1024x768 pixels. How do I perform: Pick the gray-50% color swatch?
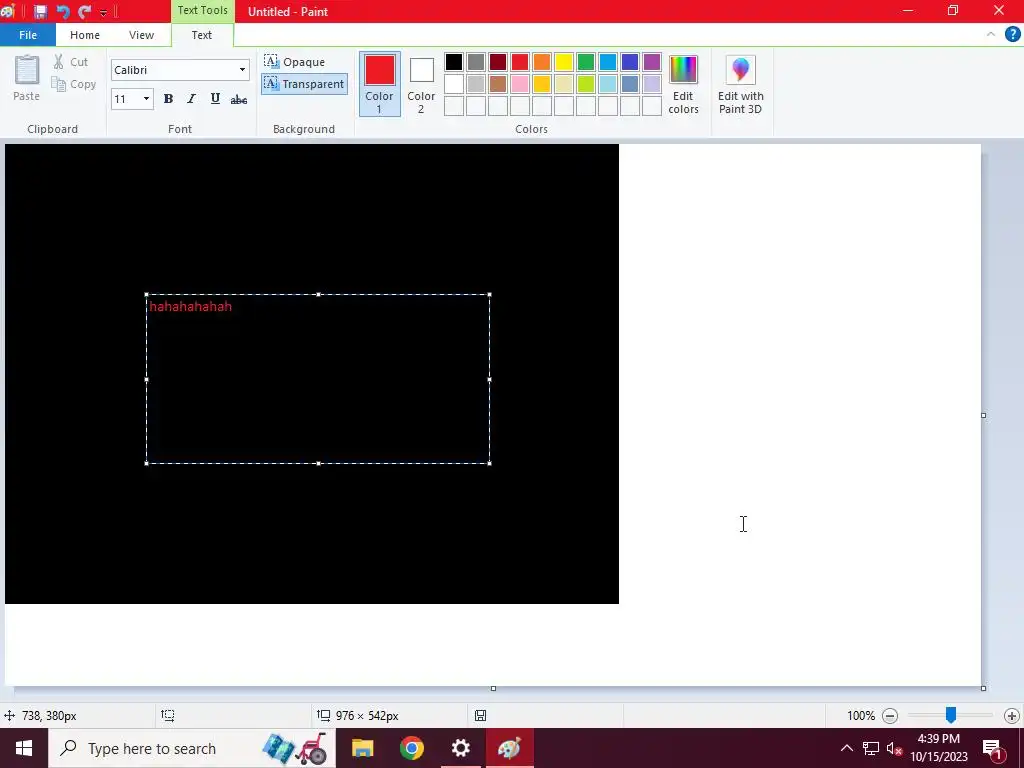[x=476, y=62]
